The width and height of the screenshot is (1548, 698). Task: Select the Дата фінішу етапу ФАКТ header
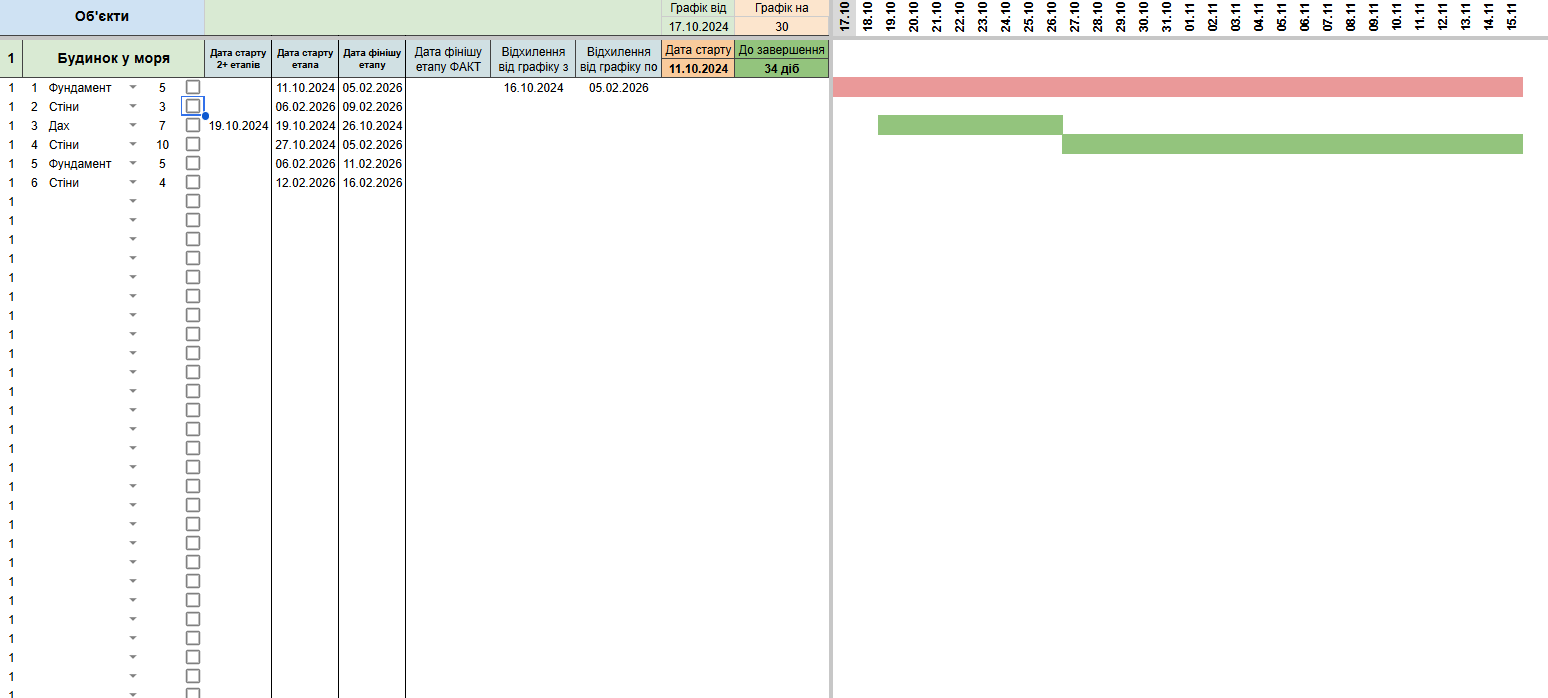448,58
